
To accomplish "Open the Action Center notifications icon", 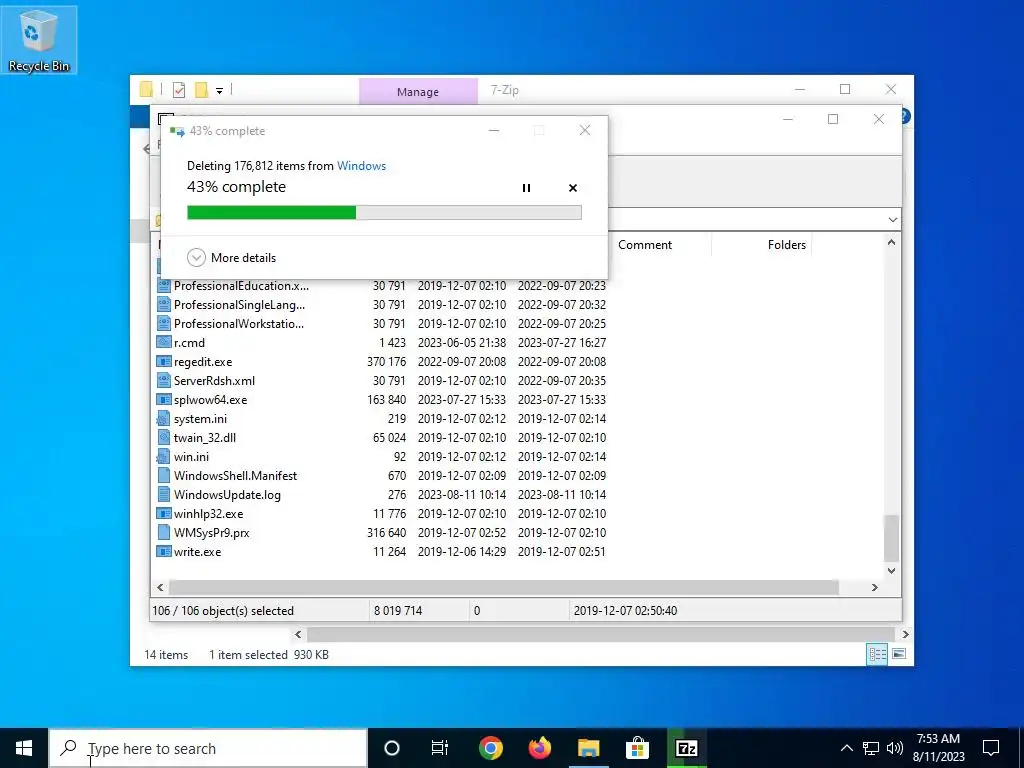I will point(991,748).
